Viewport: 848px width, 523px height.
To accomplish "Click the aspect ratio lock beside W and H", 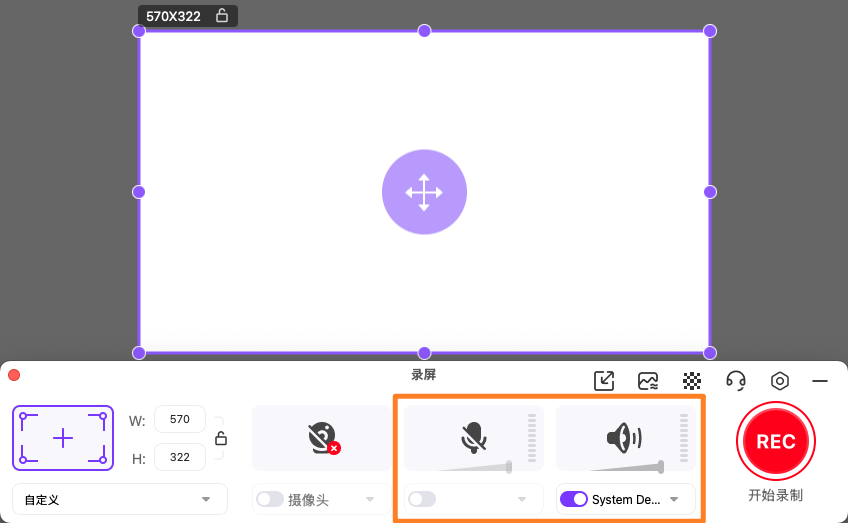I will click(221, 438).
